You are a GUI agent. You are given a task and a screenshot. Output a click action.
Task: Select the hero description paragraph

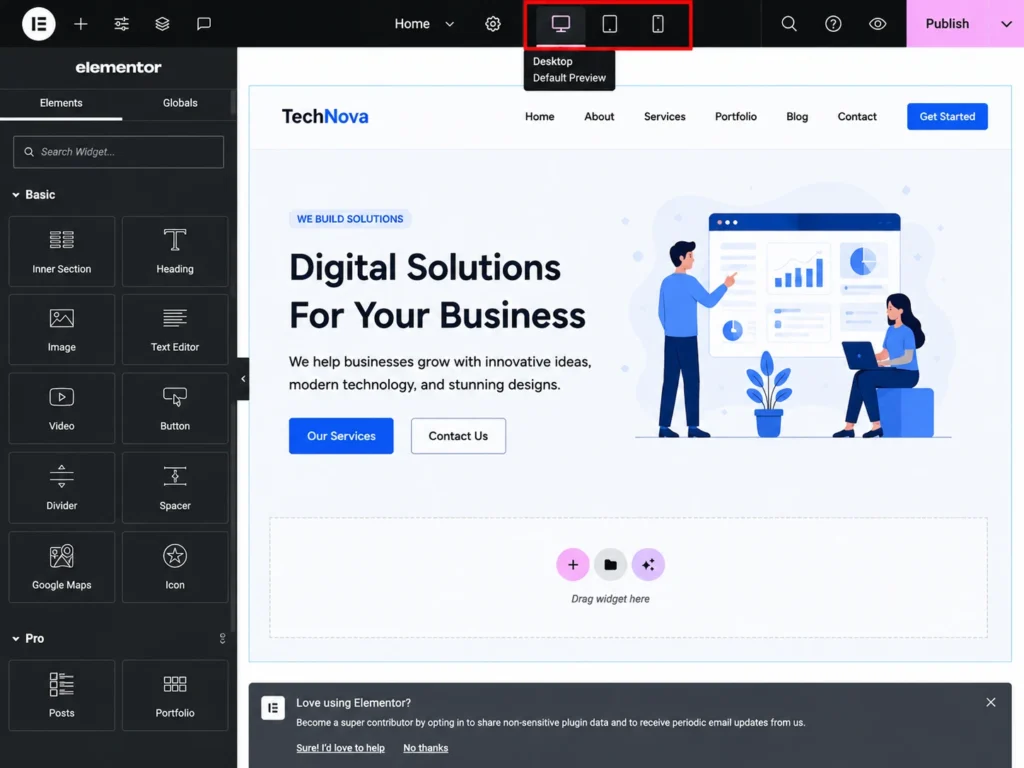click(440, 373)
